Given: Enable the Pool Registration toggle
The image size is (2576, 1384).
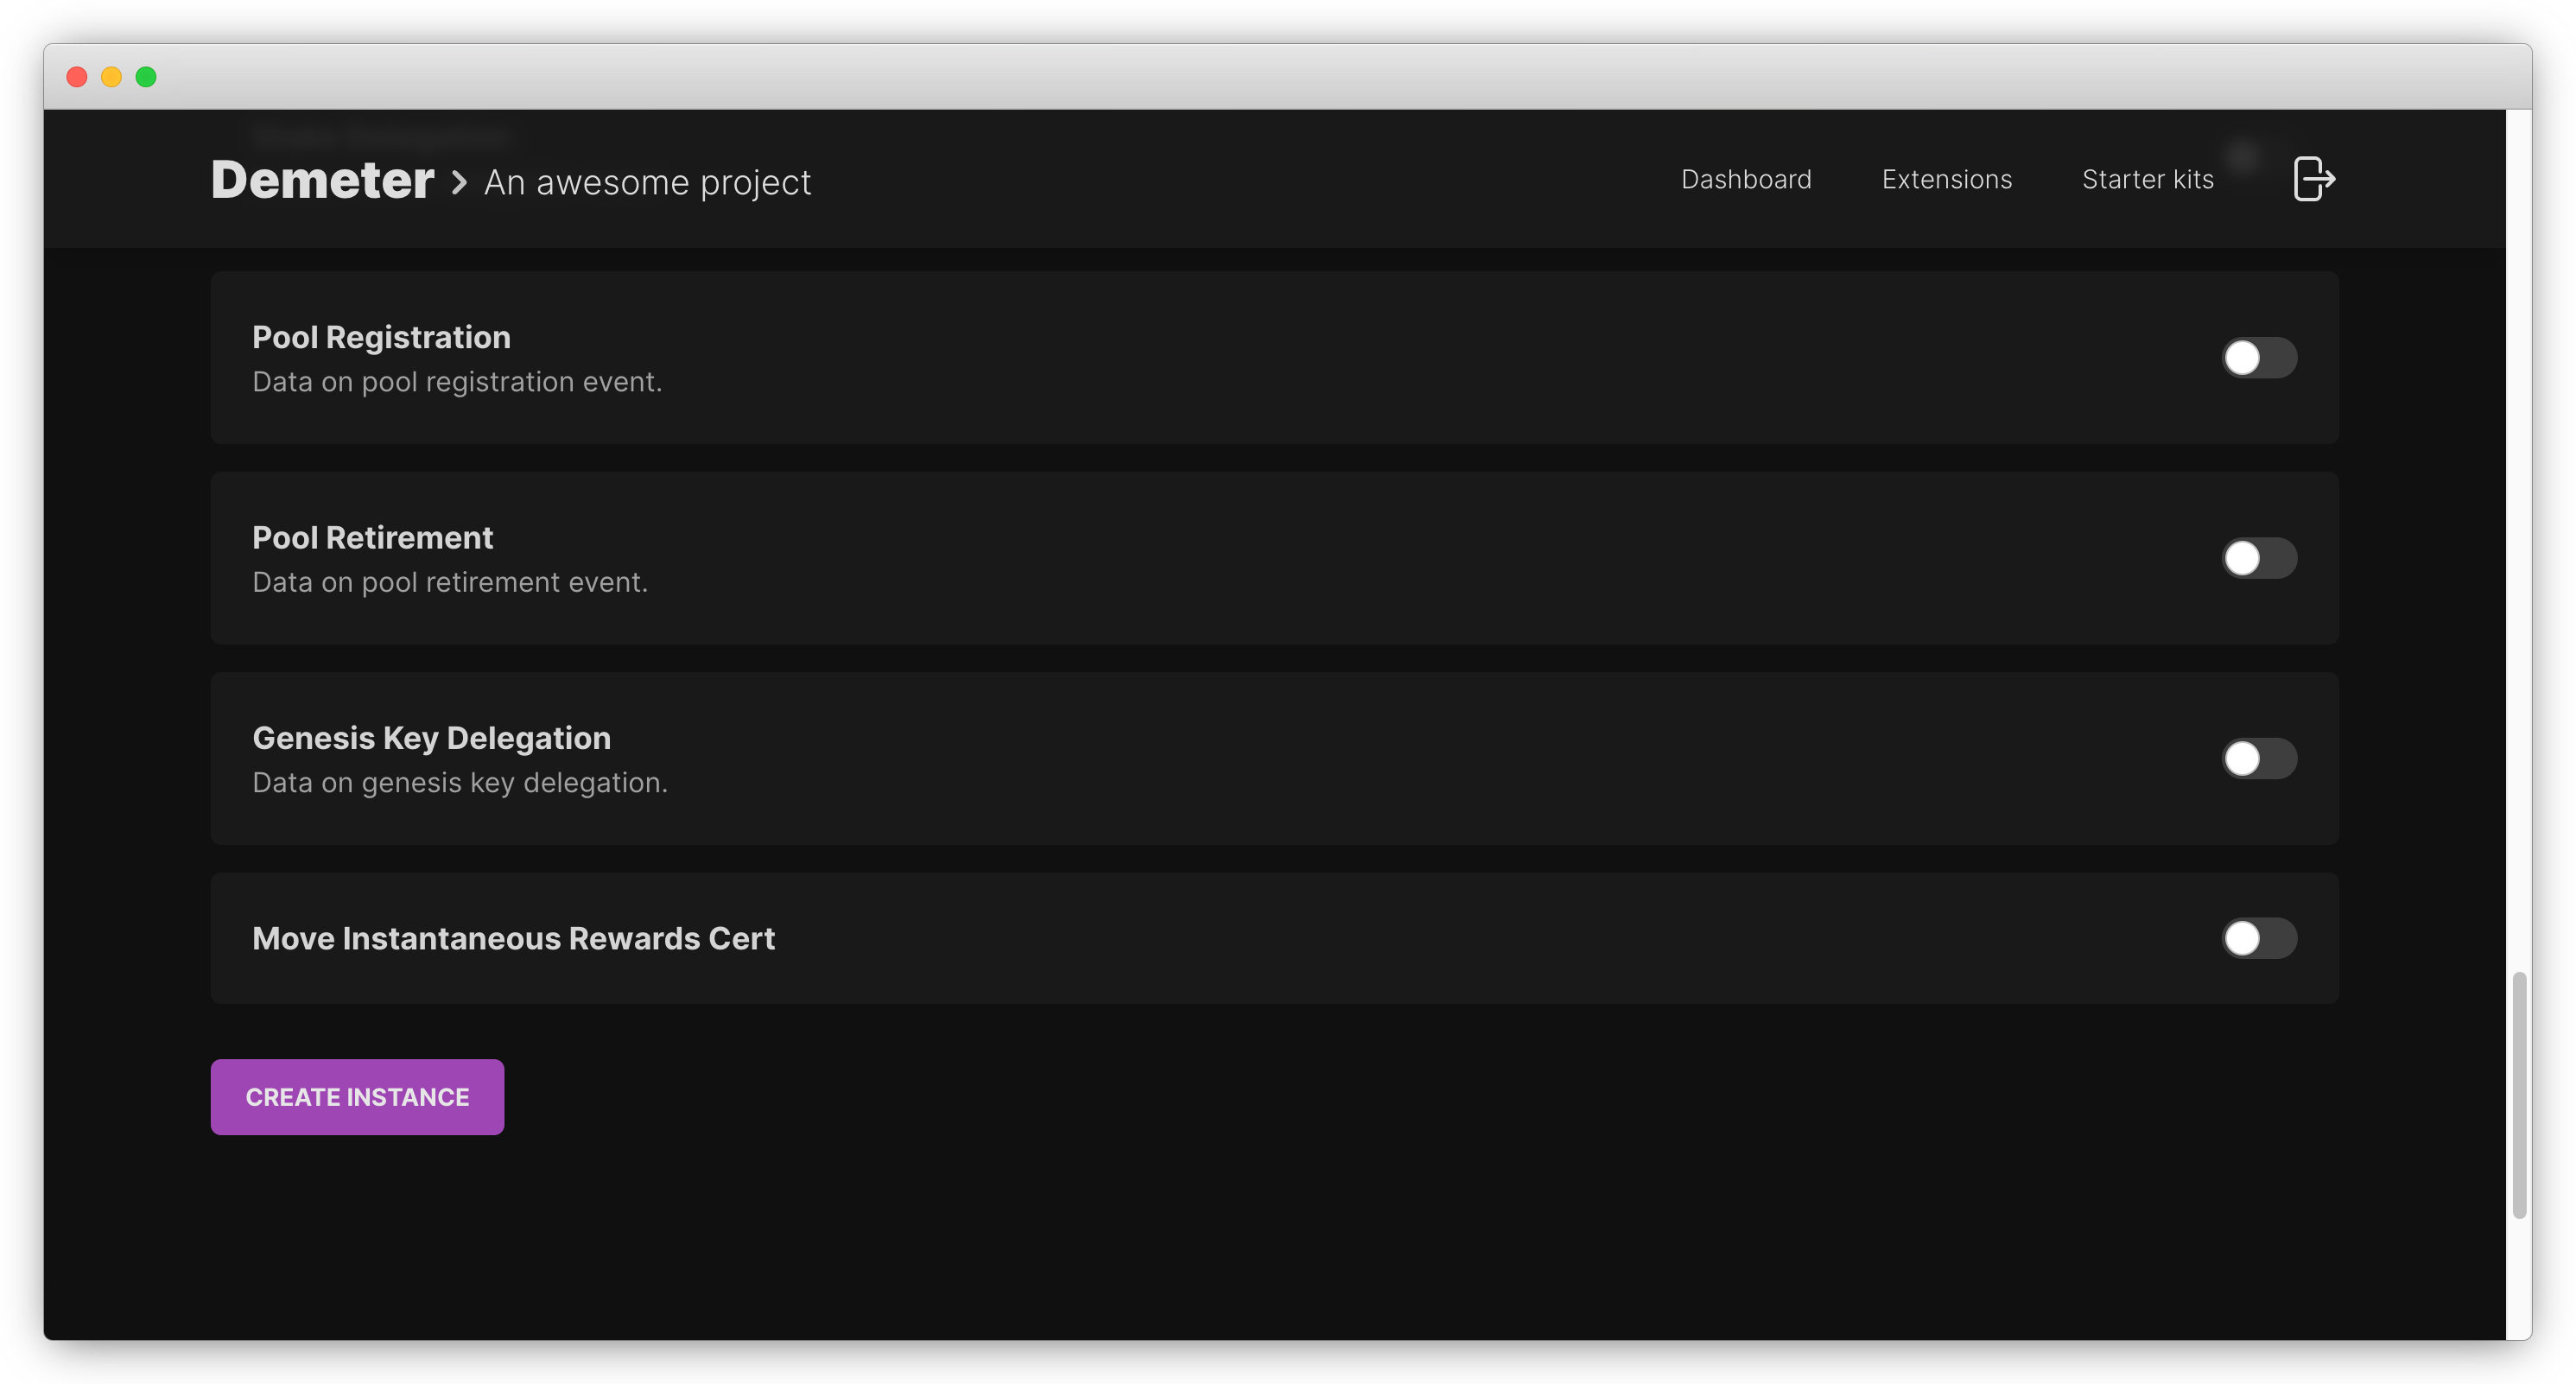Looking at the screenshot, I should (x=2259, y=357).
